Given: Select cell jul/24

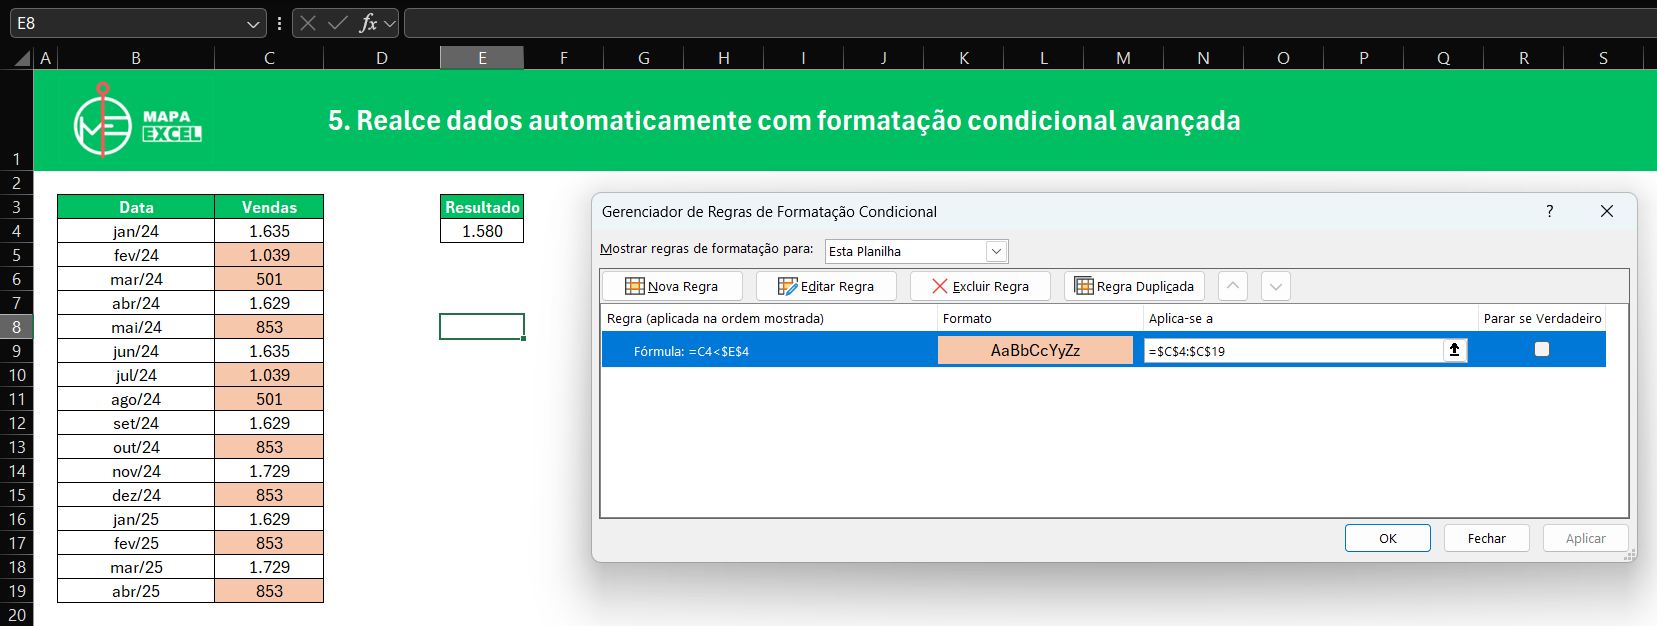Looking at the screenshot, I should 136,375.
